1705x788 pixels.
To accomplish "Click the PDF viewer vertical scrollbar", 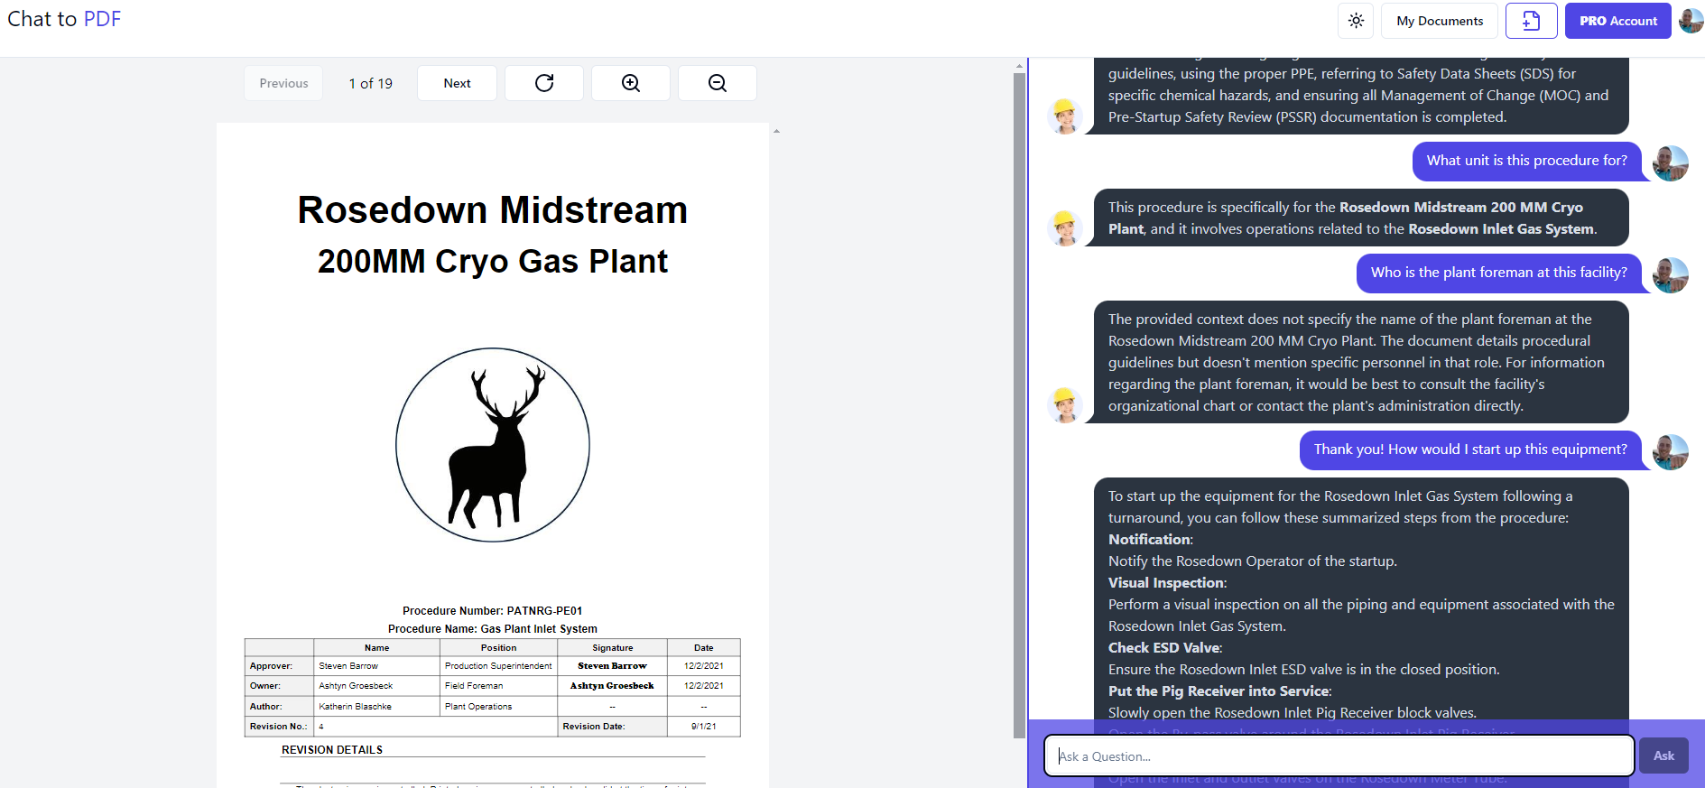I will tap(1019, 400).
